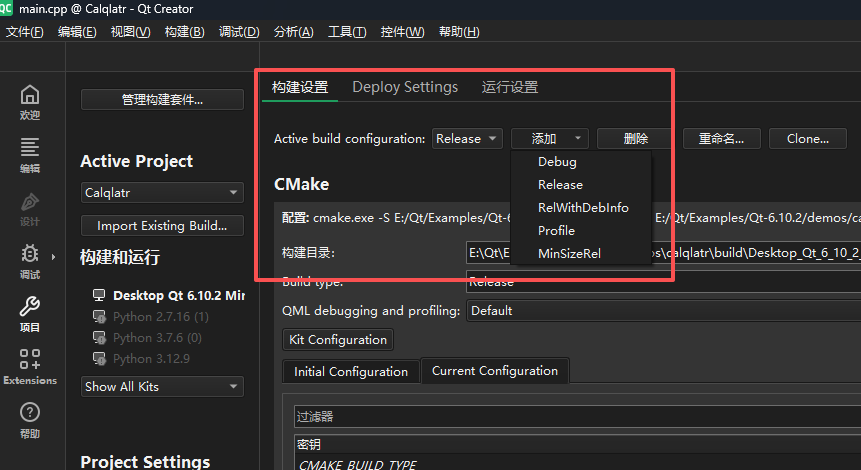Open the Design mode pen icon
This screenshot has height=470, width=861.
(30, 202)
